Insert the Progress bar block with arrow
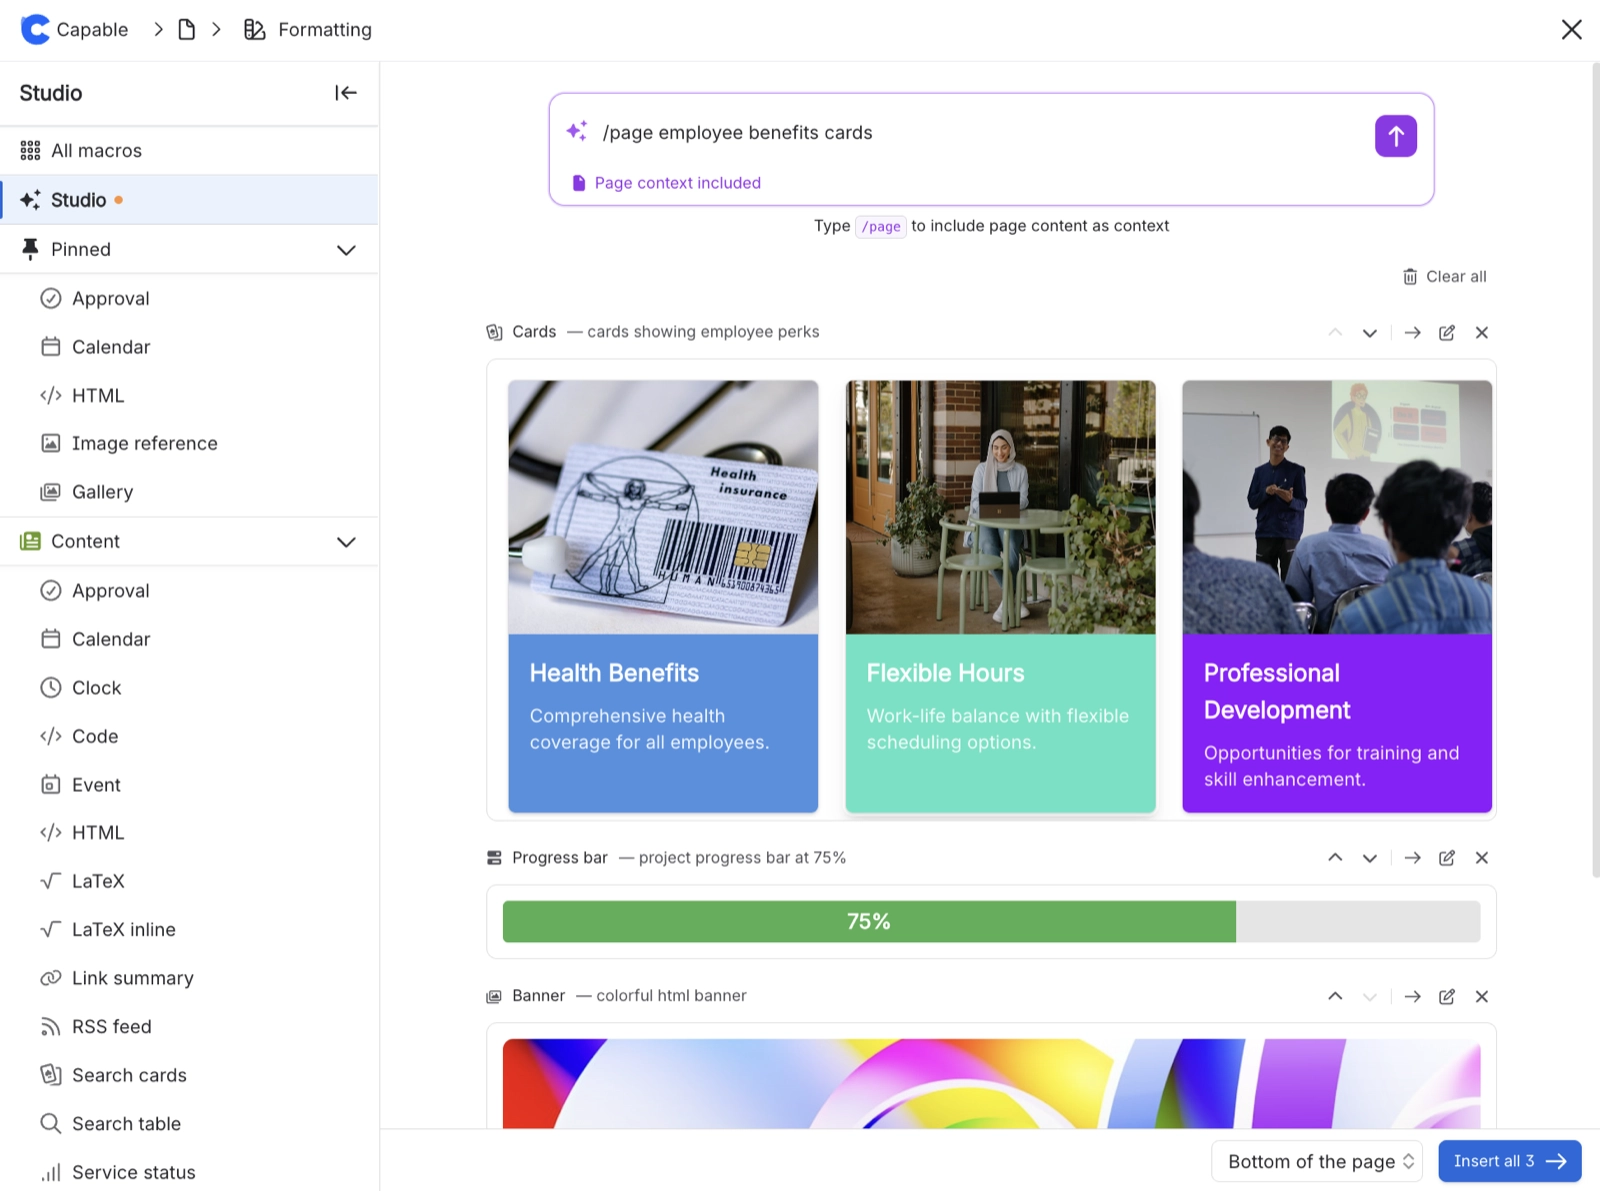 pyautogui.click(x=1412, y=858)
